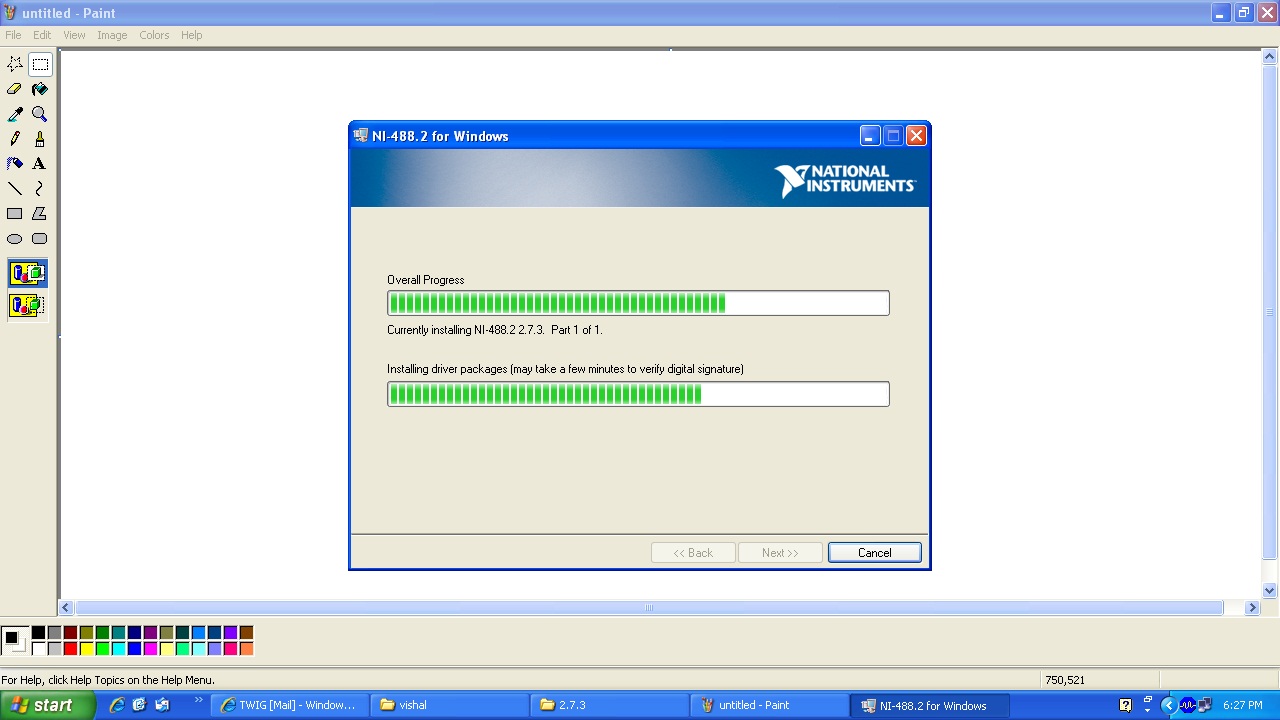
Task: Activate the Airbrush spray can
Action: coord(15,164)
